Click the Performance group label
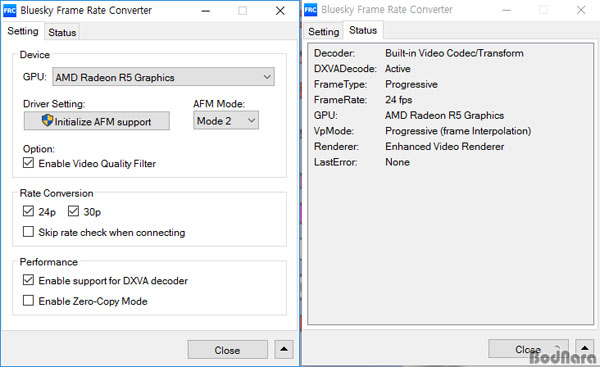 [x=49, y=262]
